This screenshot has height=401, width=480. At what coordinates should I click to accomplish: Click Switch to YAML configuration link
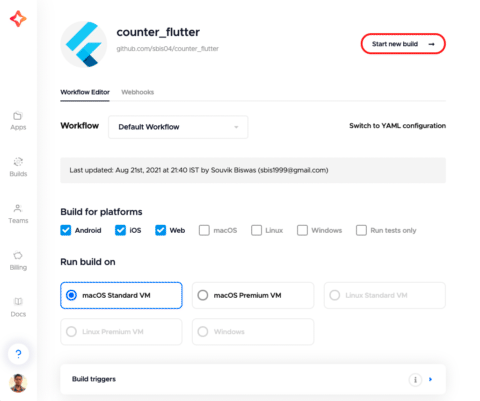[x=397, y=126]
